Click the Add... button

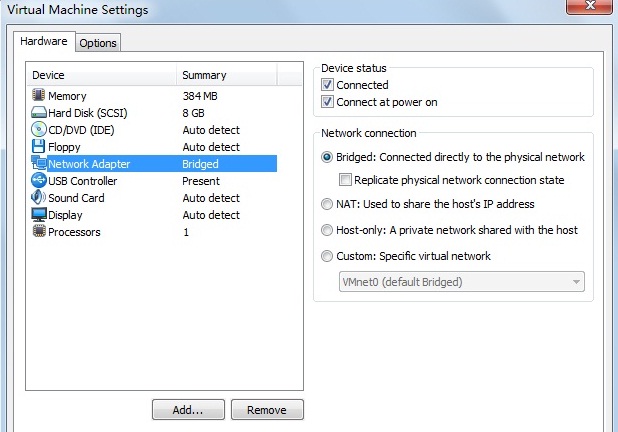pos(188,410)
